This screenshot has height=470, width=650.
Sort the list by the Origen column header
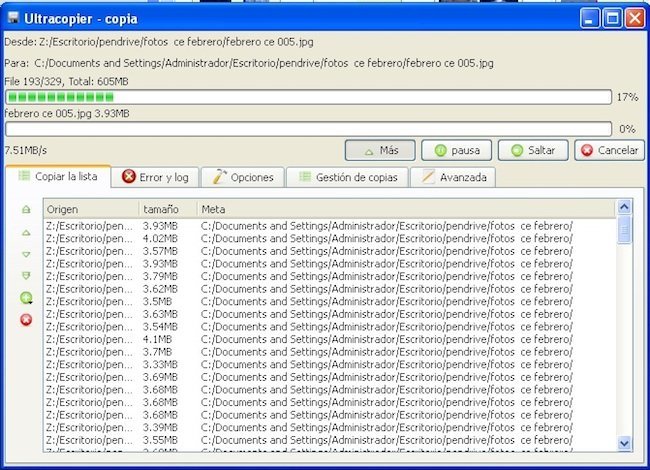pyautogui.click(x=91, y=209)
